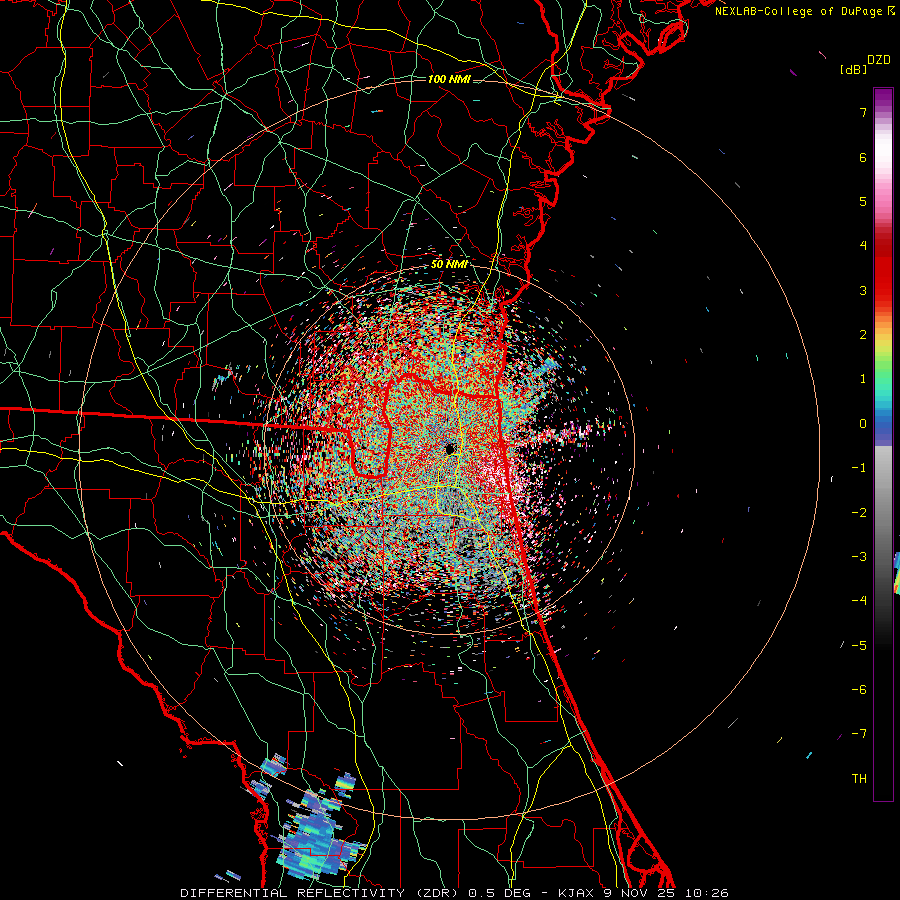Click the TH label on the color scale

pos(859,779)
